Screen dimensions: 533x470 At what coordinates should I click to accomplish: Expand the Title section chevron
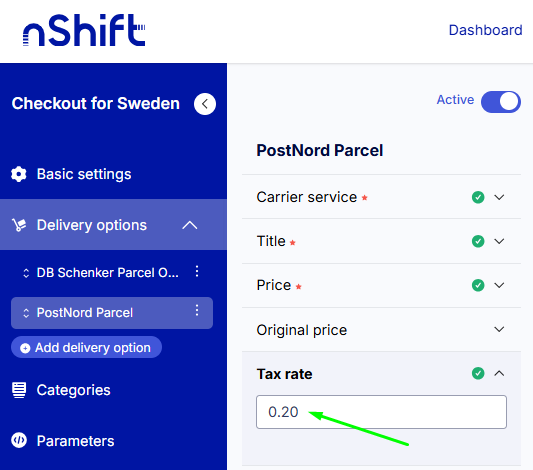point(499,241)
